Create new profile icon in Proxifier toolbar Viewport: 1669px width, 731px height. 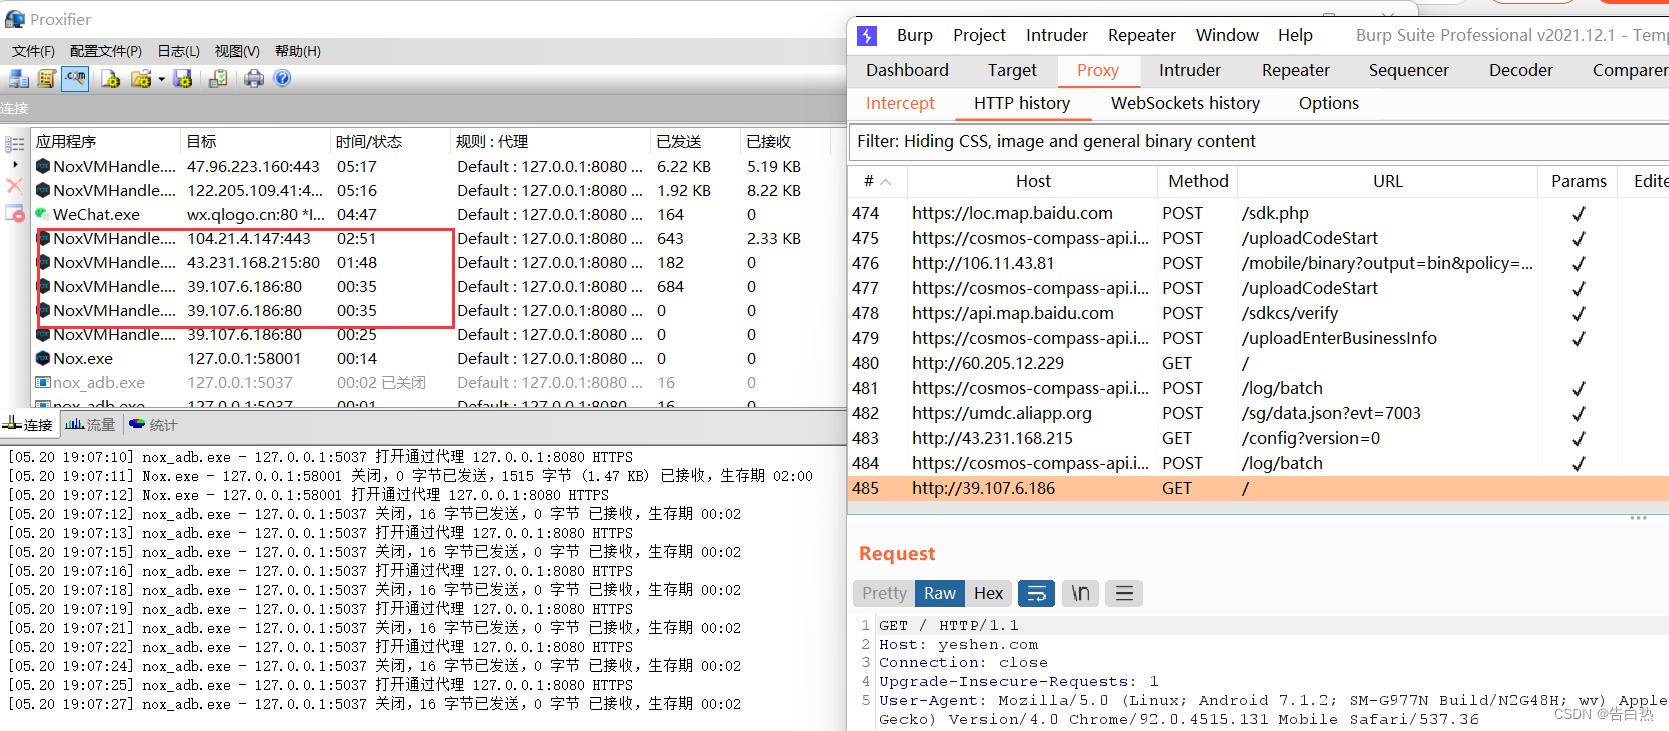(x=110, y=78)
